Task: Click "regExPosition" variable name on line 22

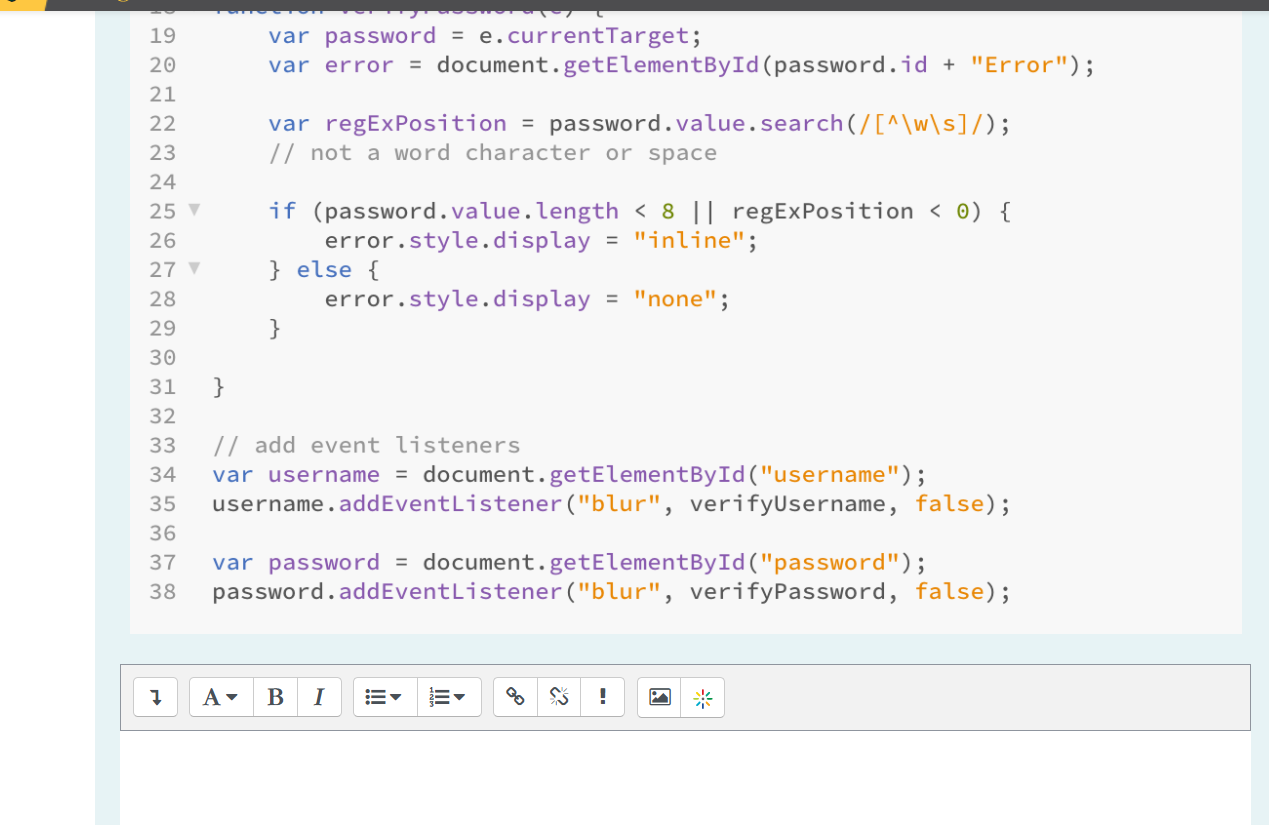Action: pyautogui.click(x=415, y=123)
